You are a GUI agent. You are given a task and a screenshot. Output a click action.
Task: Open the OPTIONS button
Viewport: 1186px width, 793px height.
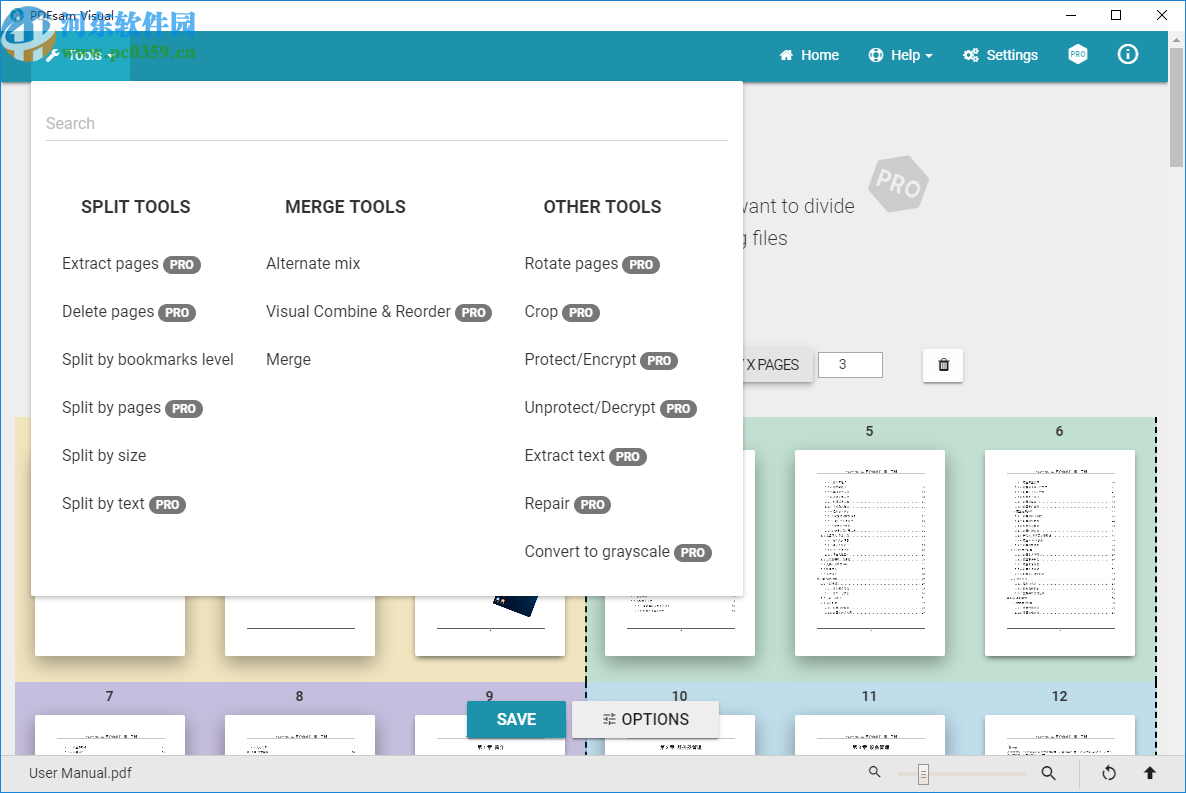click(645, 720)
